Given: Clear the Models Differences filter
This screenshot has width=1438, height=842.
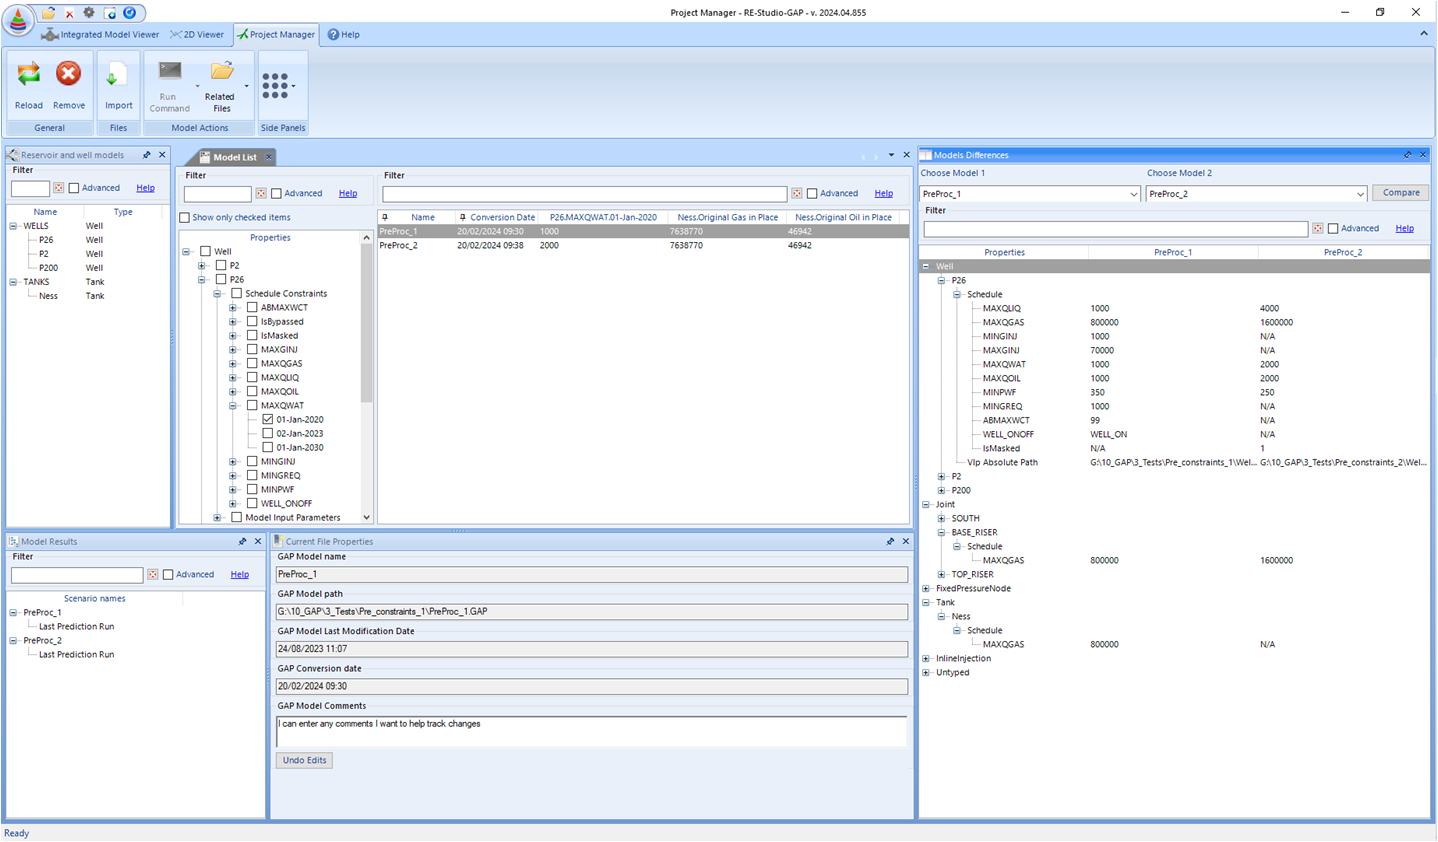Looking at the screenshot, I should click(x=1318, y=229).
